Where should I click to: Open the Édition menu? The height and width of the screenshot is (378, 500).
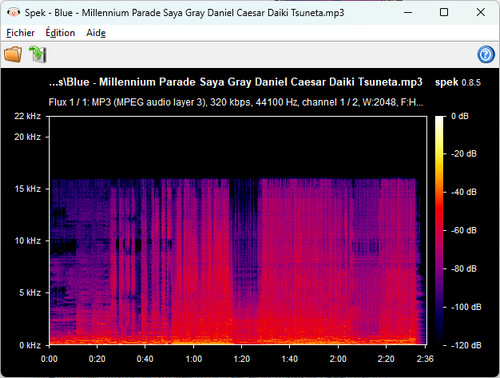point(60,33)
